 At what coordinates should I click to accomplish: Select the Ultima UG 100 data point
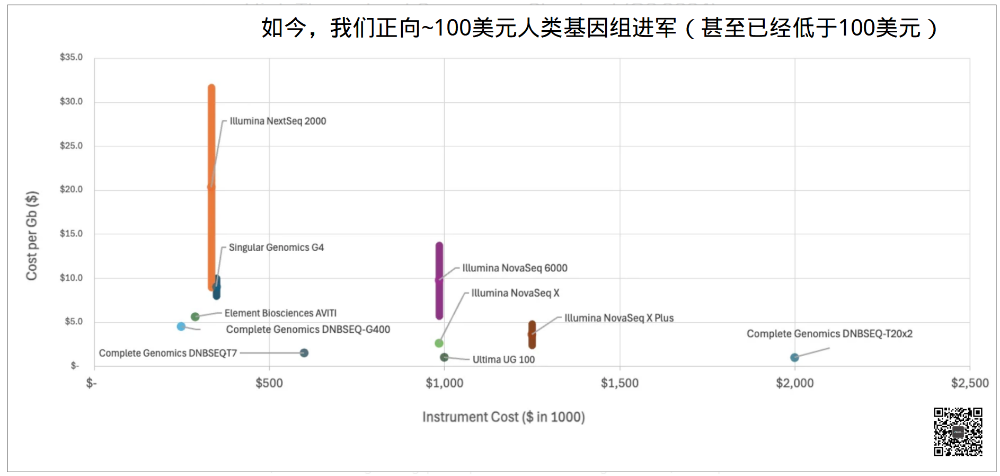[444, 357]
